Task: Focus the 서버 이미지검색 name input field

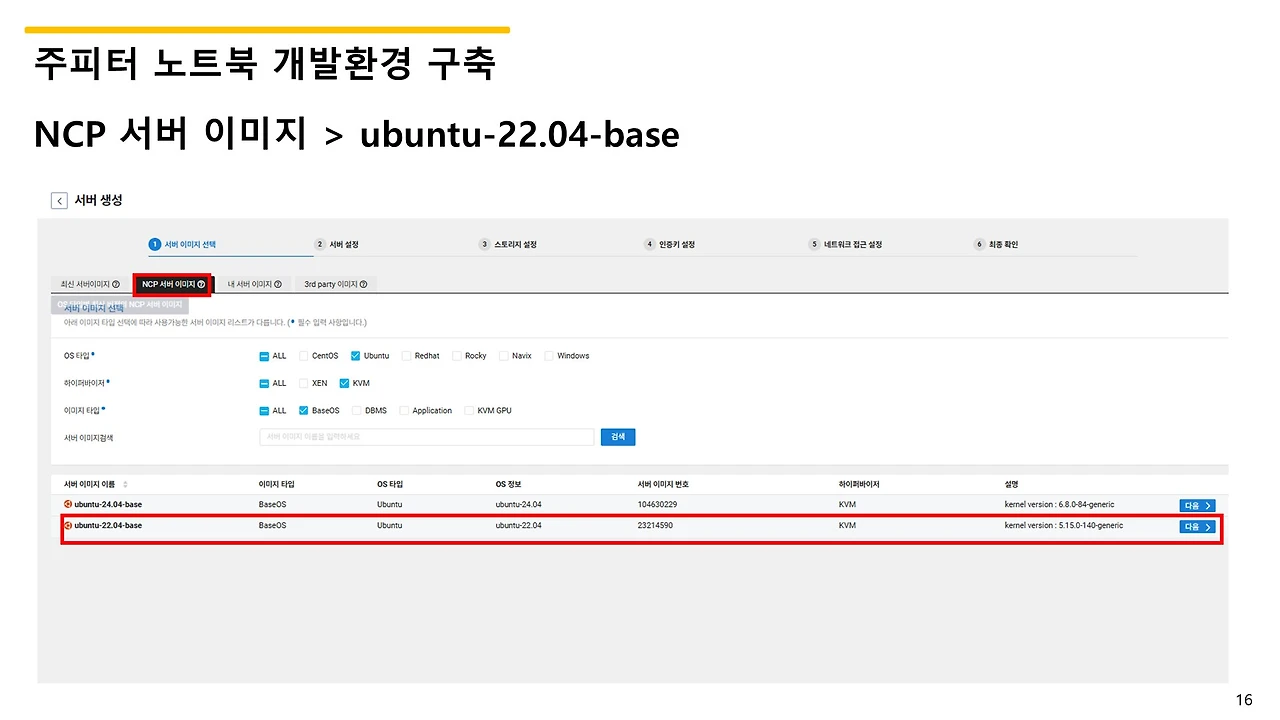Action: [x=427, y=437]
